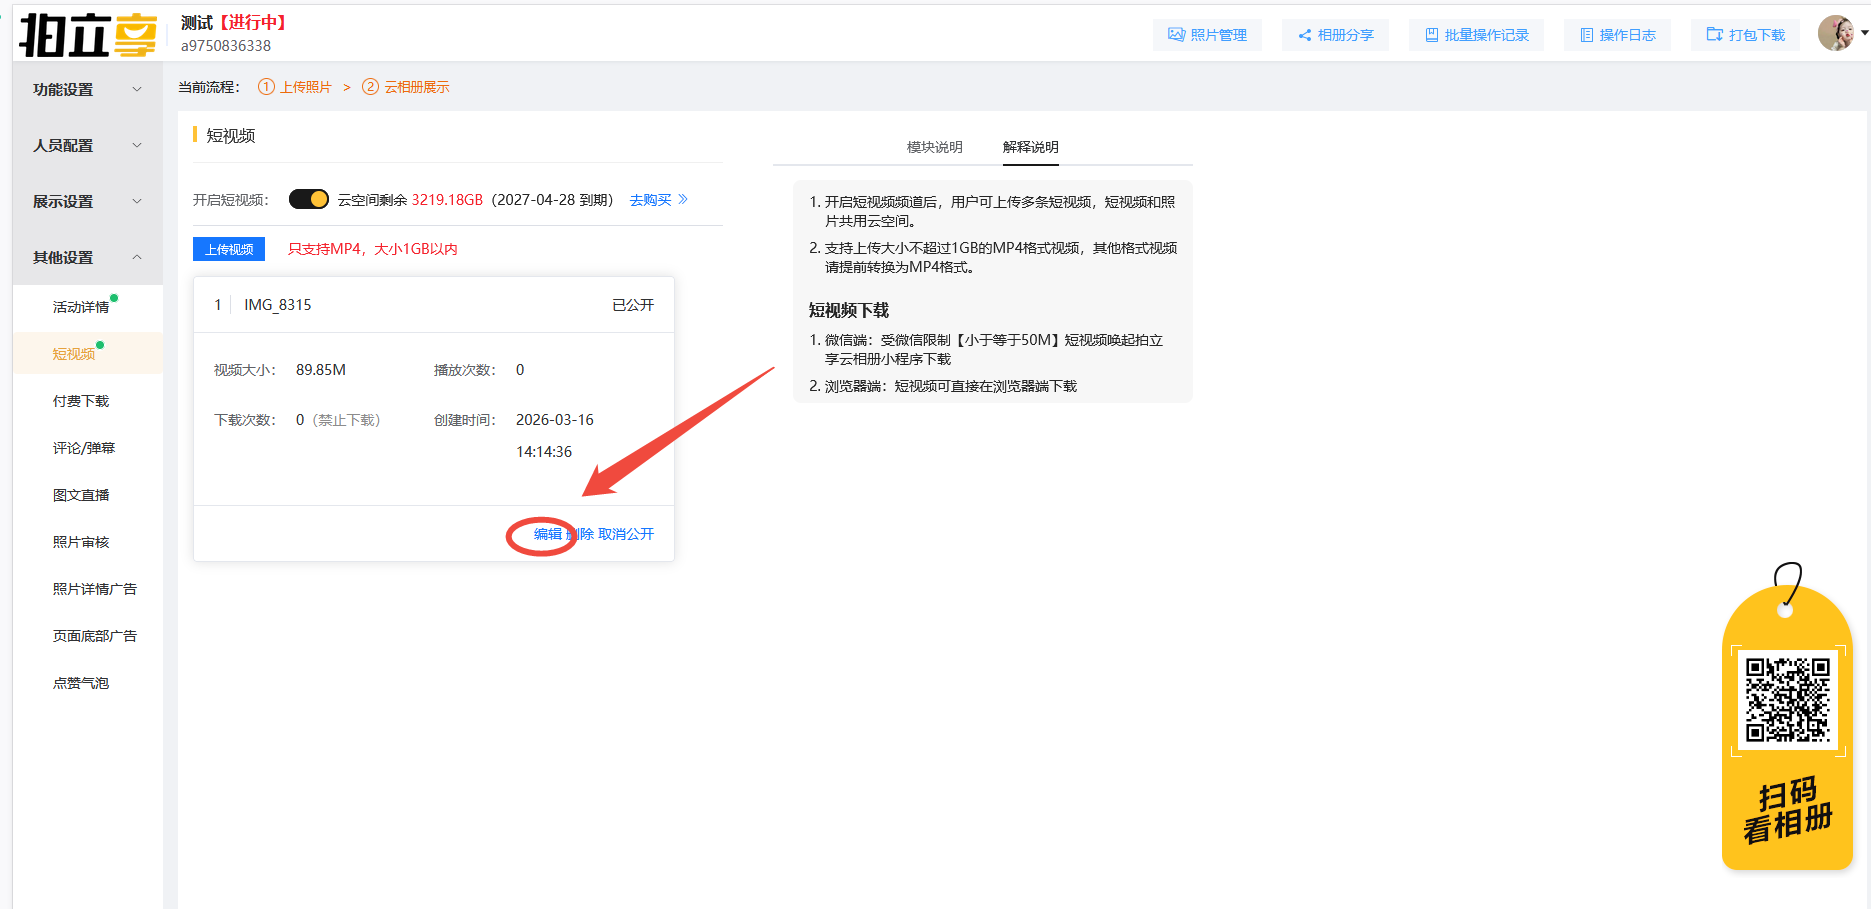Select 点赞气泡 in the sidebar
The height and width of the screenshot is (909, 1871).
(x=80, y=682)
